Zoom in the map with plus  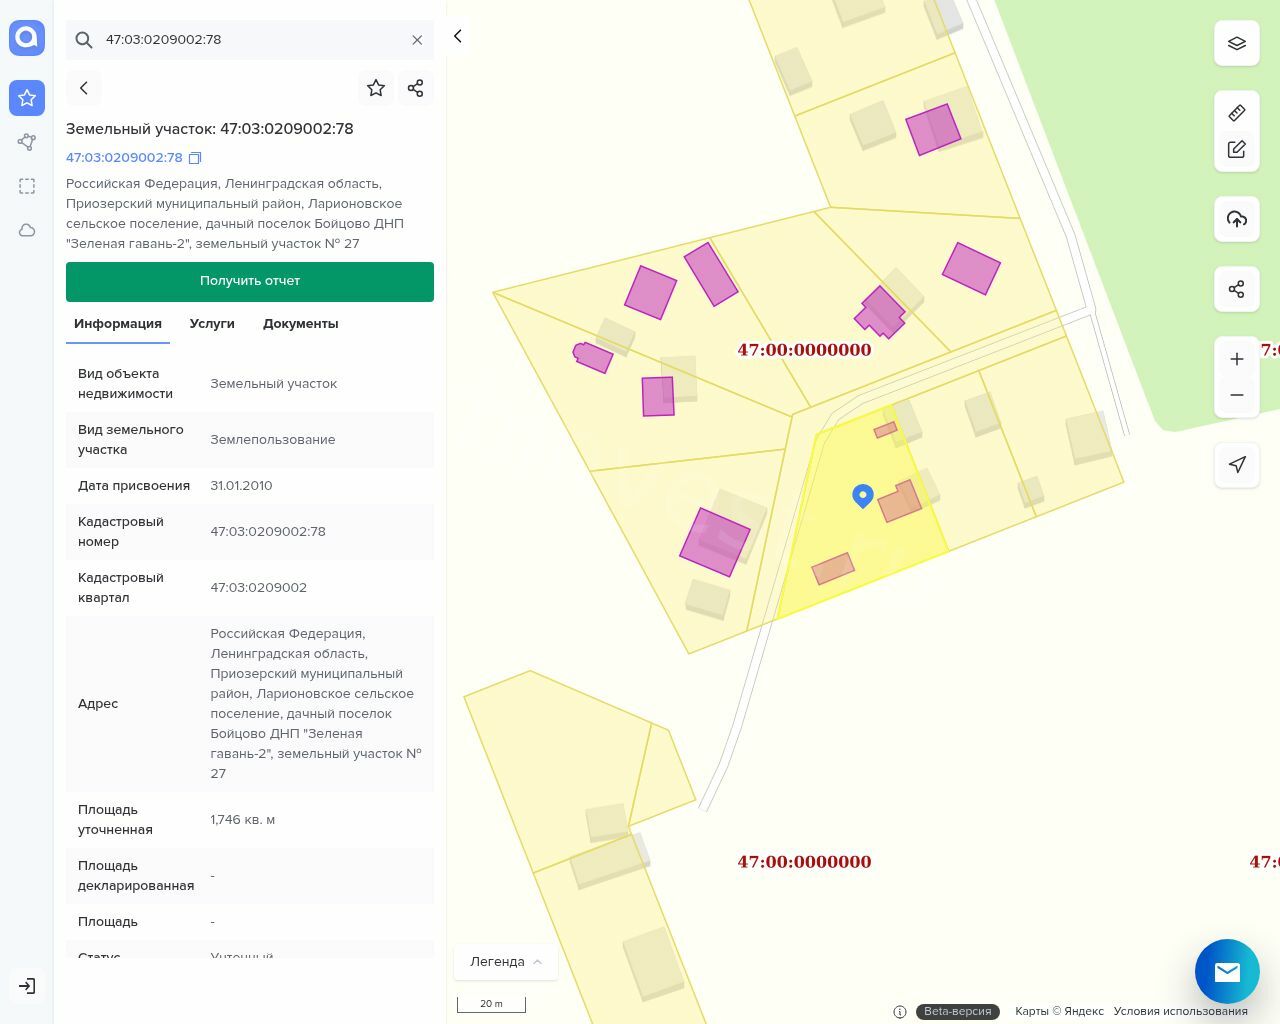coord(1236,359)
